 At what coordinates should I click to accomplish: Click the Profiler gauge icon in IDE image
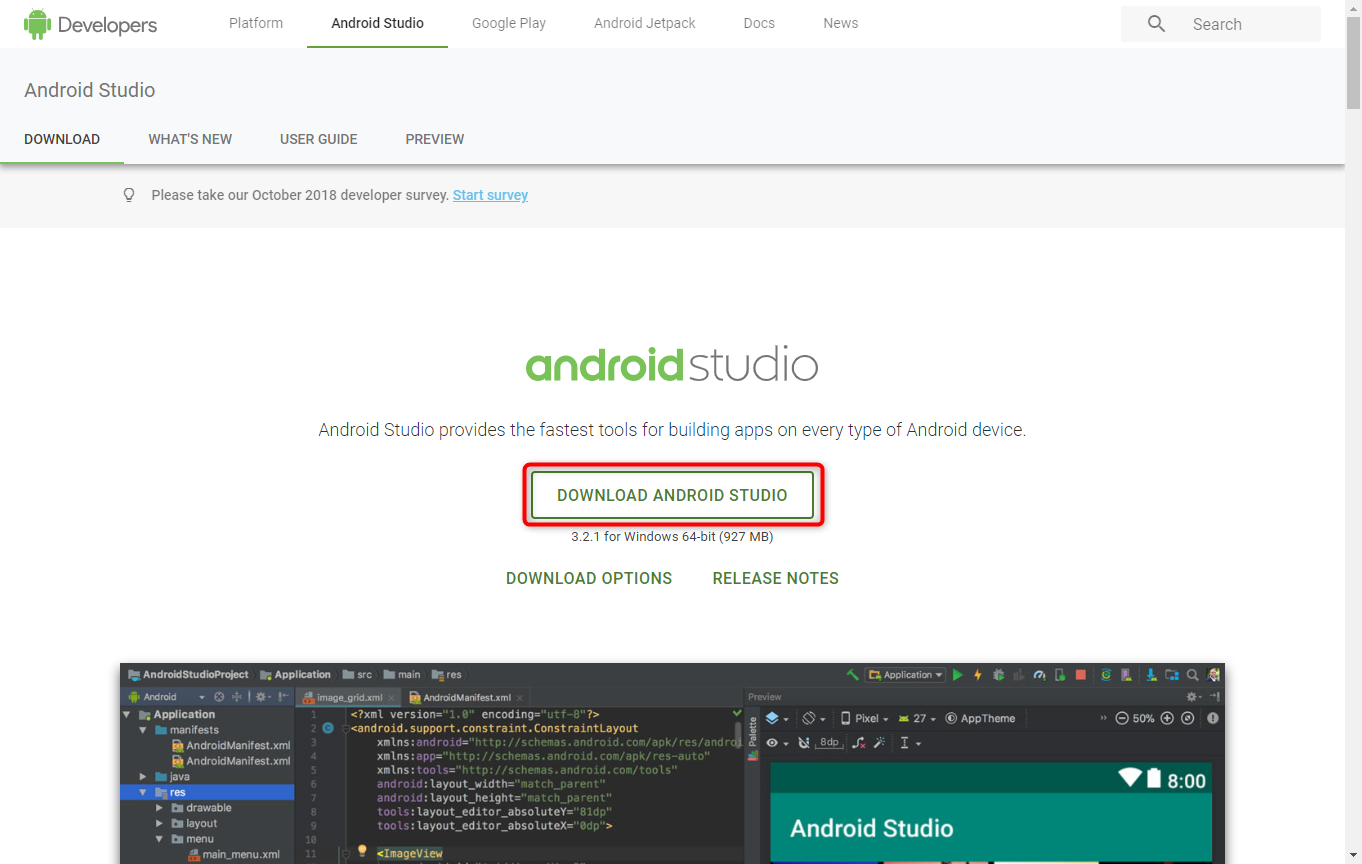pyautogui.click(x=1040, y=675)
